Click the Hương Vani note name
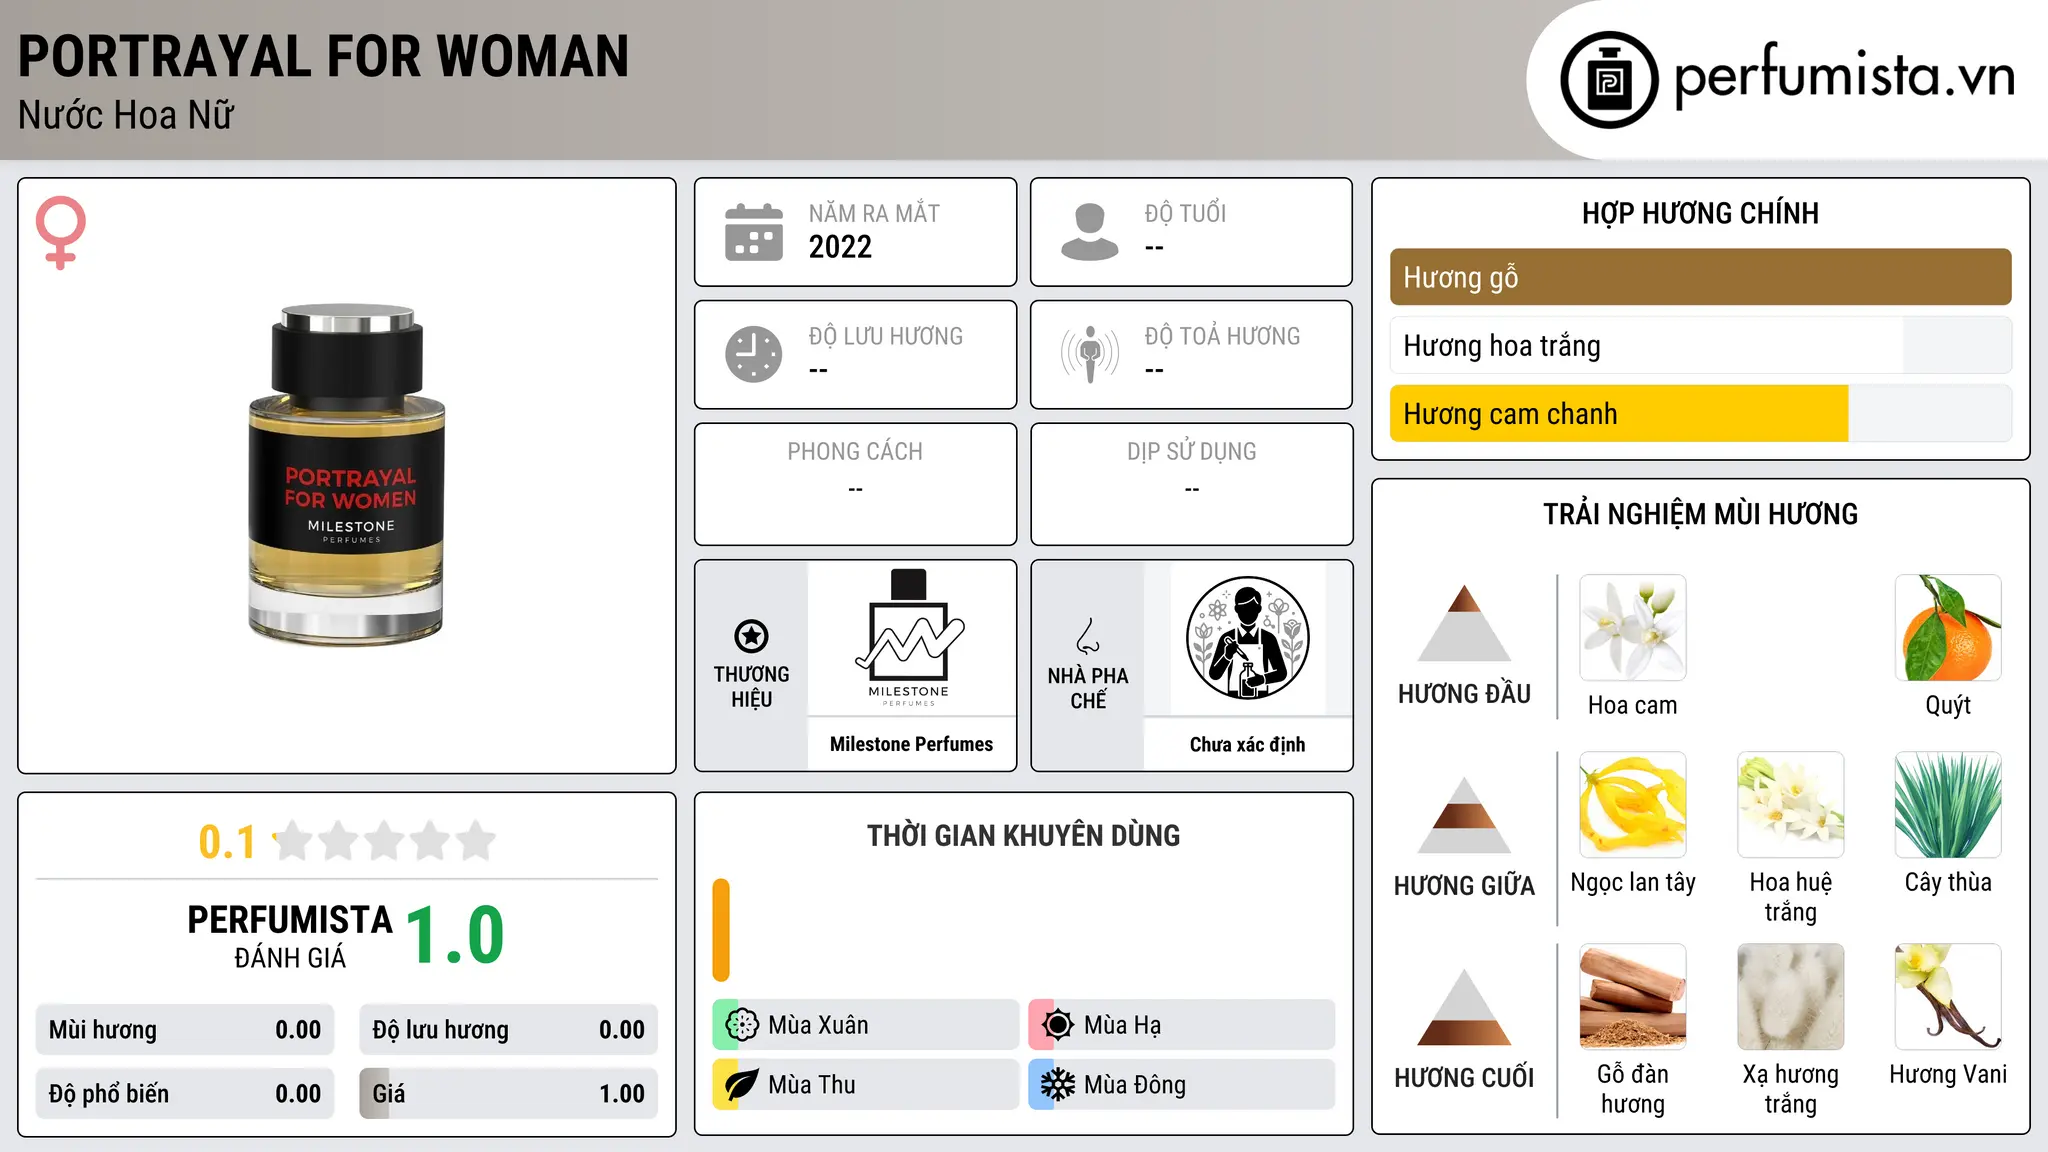 point(1948,1074)
